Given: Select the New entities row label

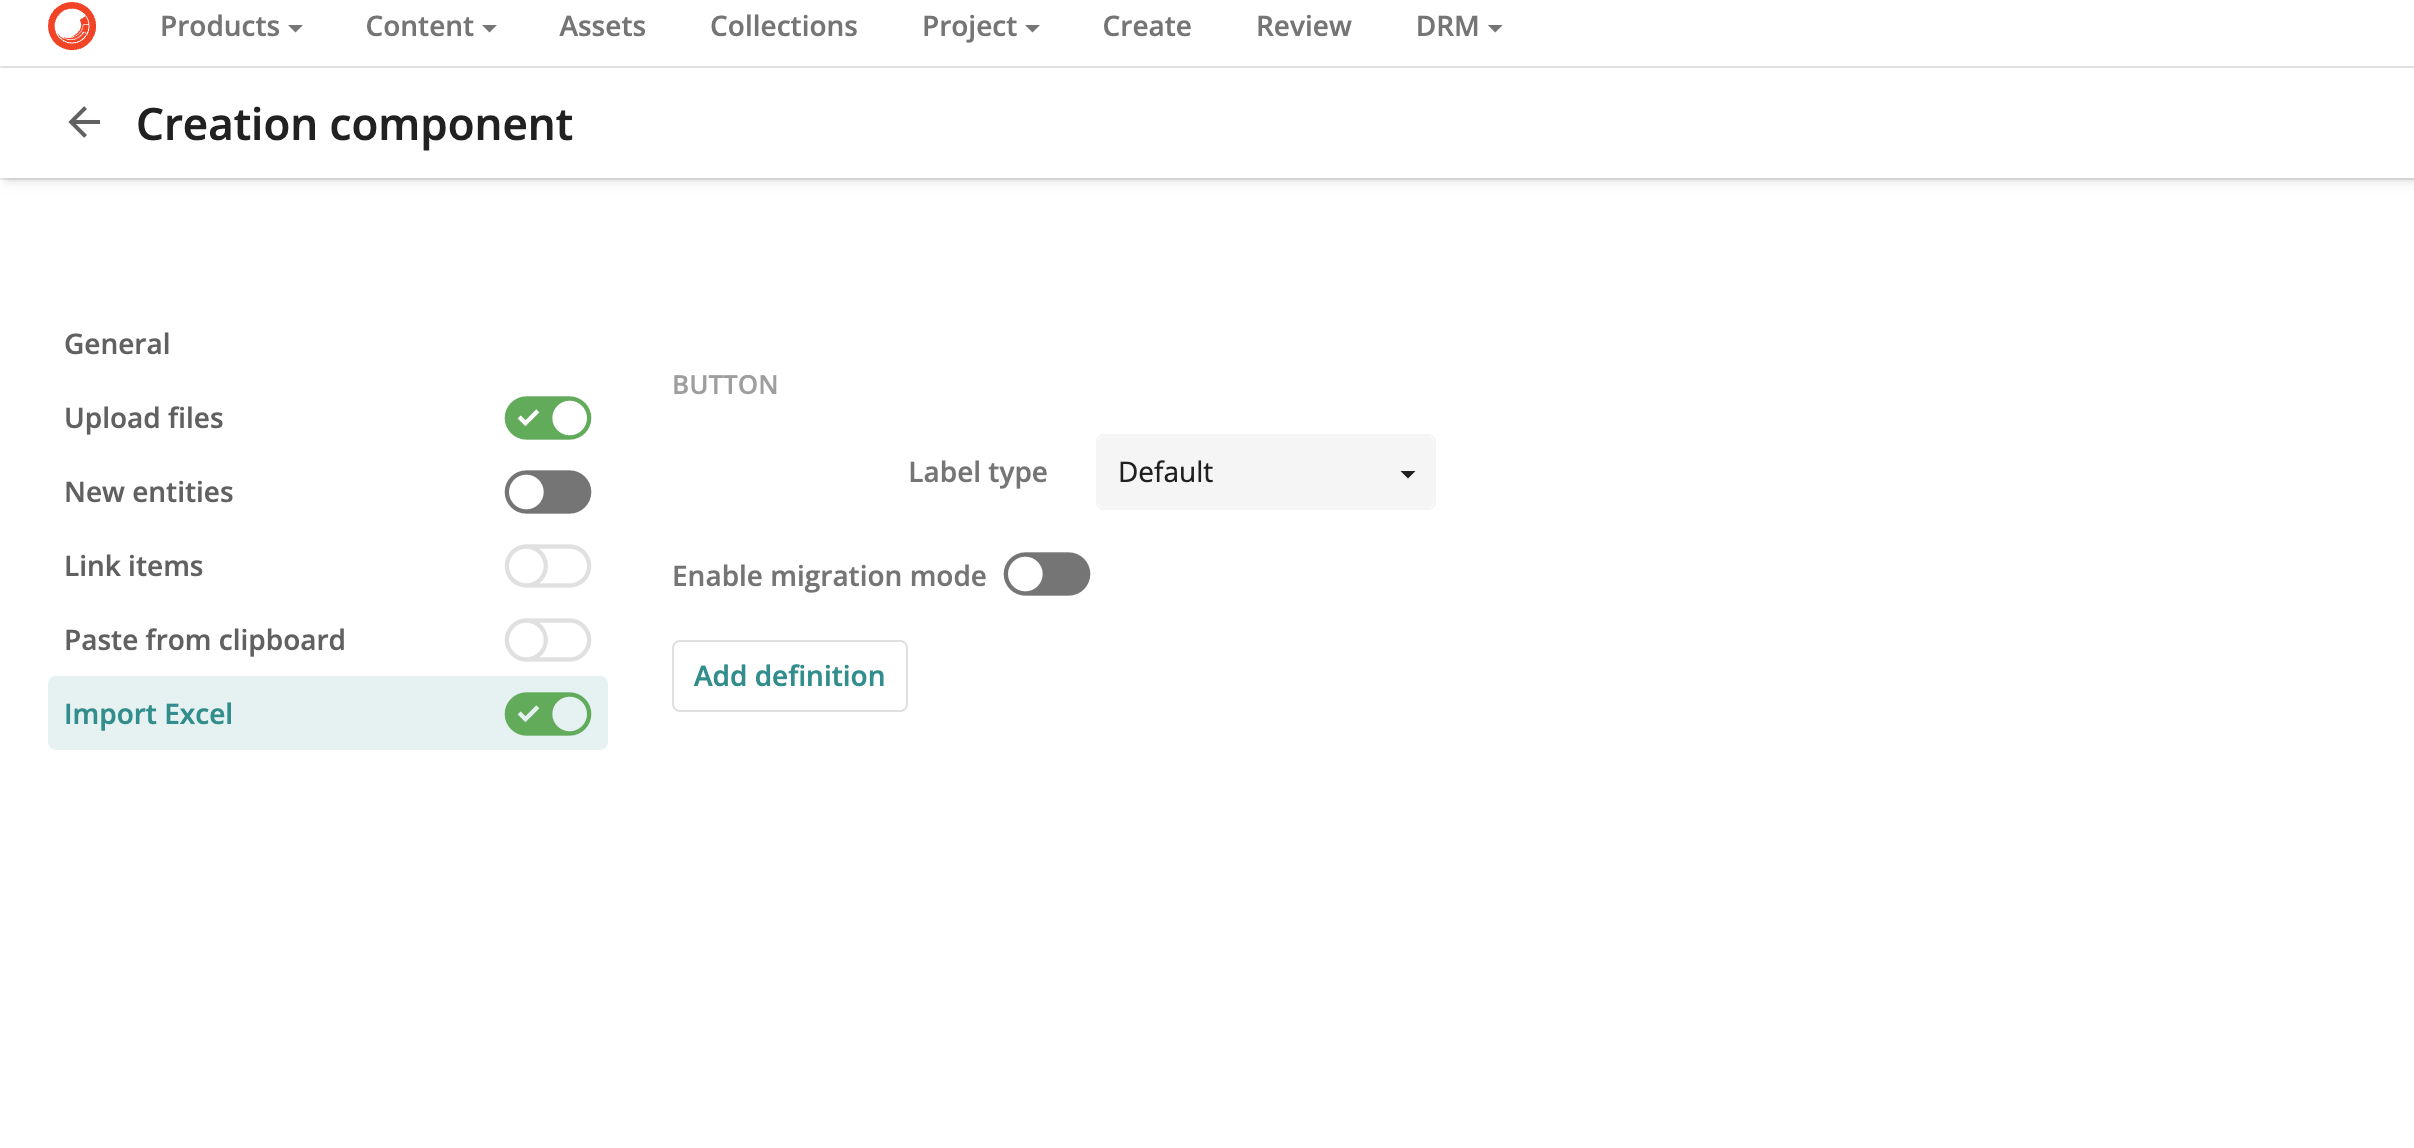Looking at the screenshot, I should coord(149,492).
